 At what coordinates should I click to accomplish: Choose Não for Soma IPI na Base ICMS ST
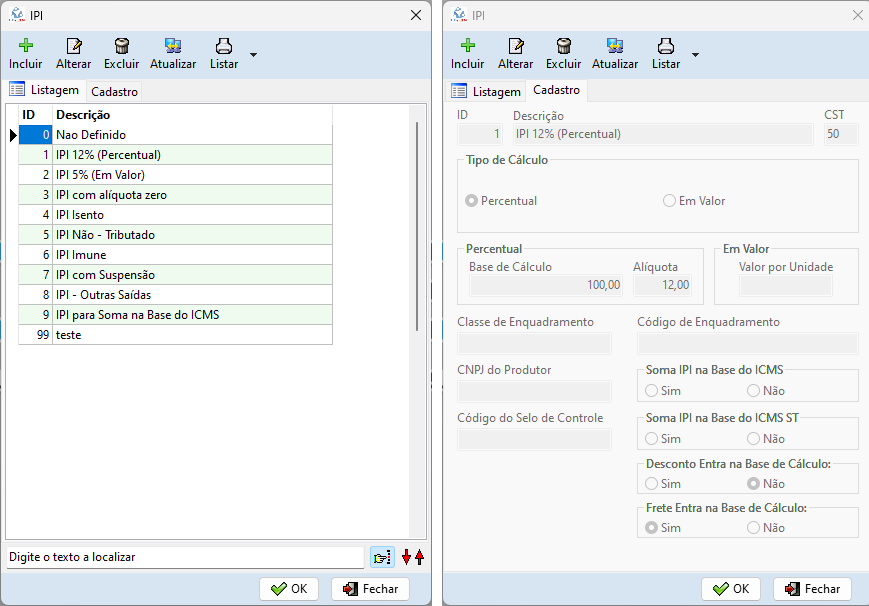753,439
